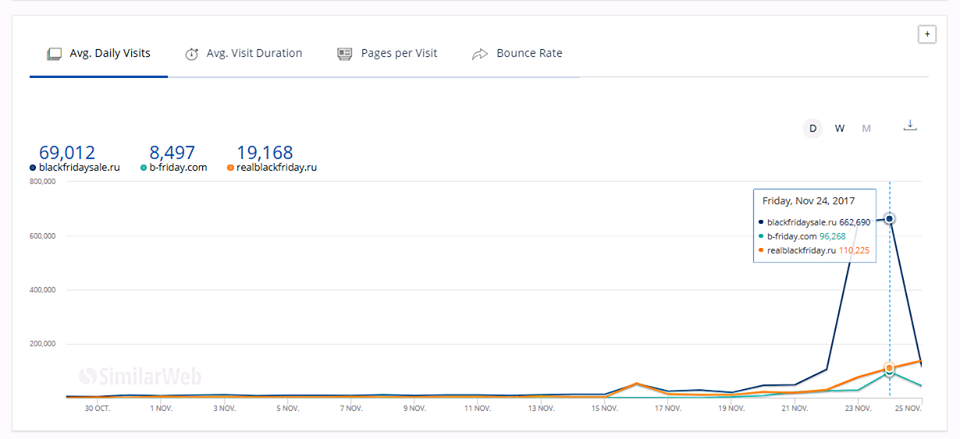Image resolution: width=960 pixels, height=439 pixels.
Task: Switch chart to monthly M view
Action: (866, 128)
